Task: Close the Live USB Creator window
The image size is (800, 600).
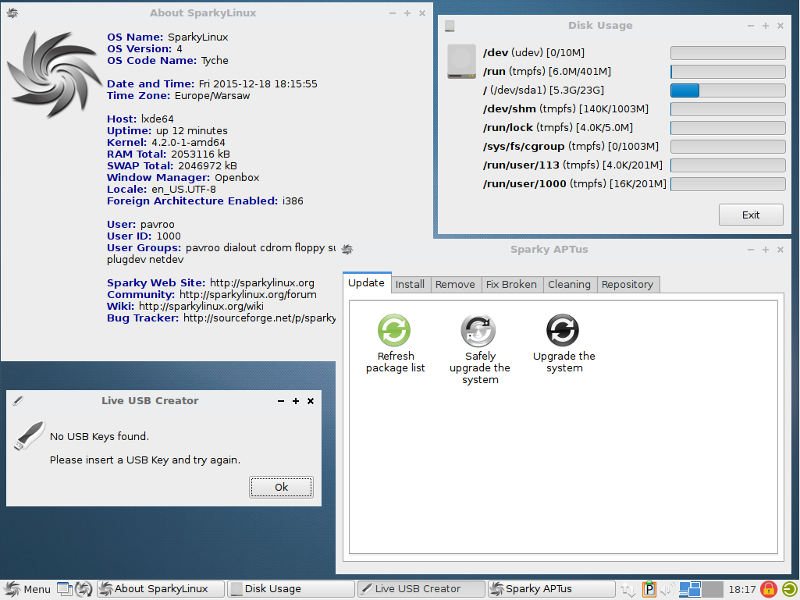Action: point(310,401)
